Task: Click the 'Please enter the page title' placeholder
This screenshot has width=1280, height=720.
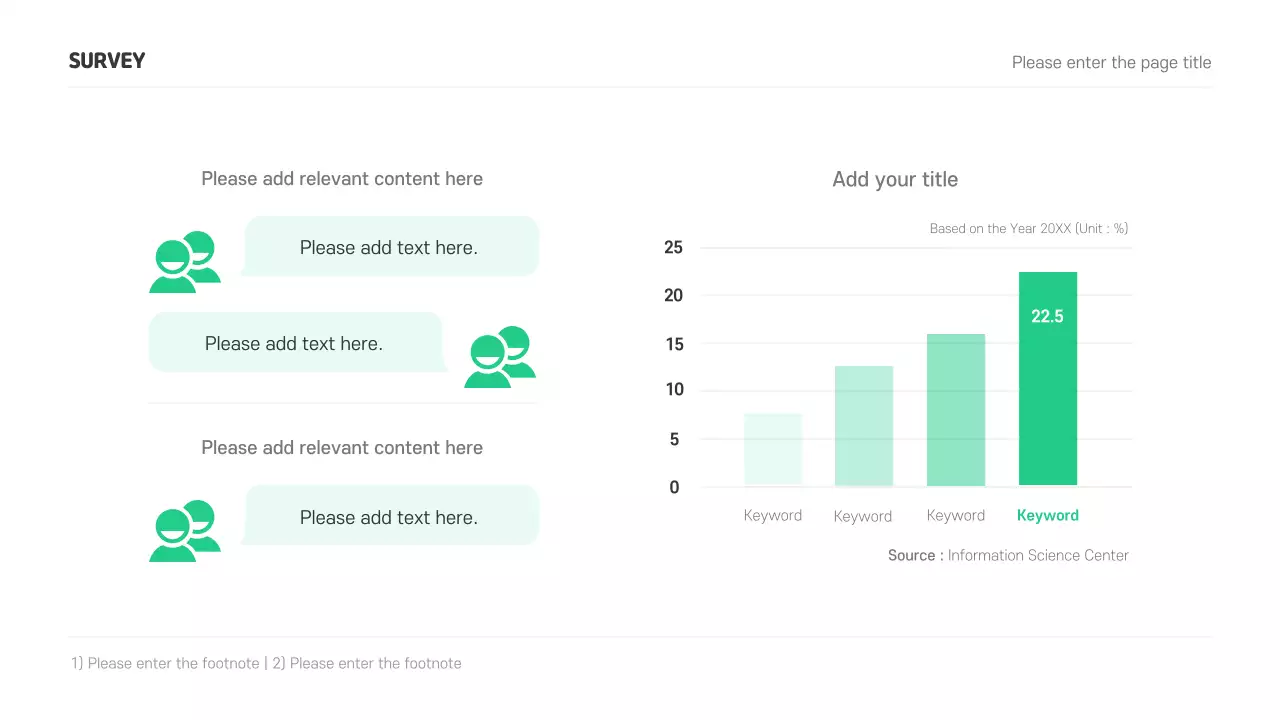Action: [1111, 62]
